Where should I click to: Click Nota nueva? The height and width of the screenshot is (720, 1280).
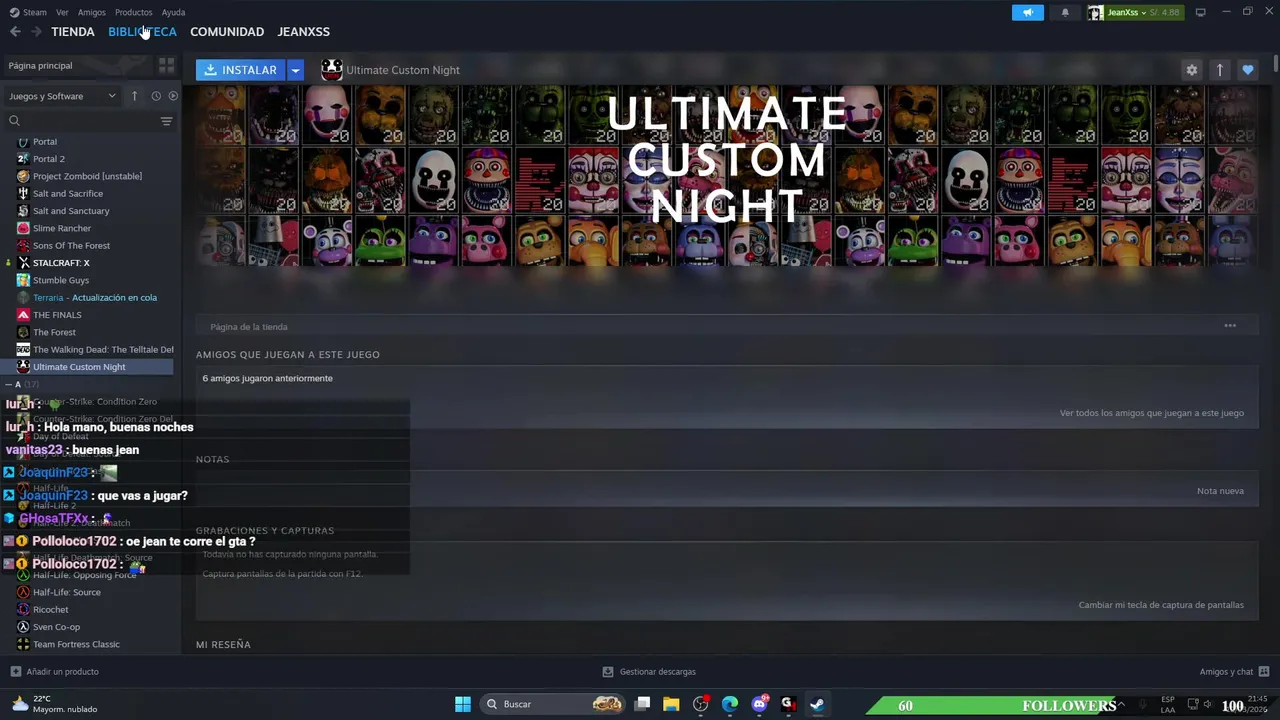pyautogui.click(x=1220, y=491)
